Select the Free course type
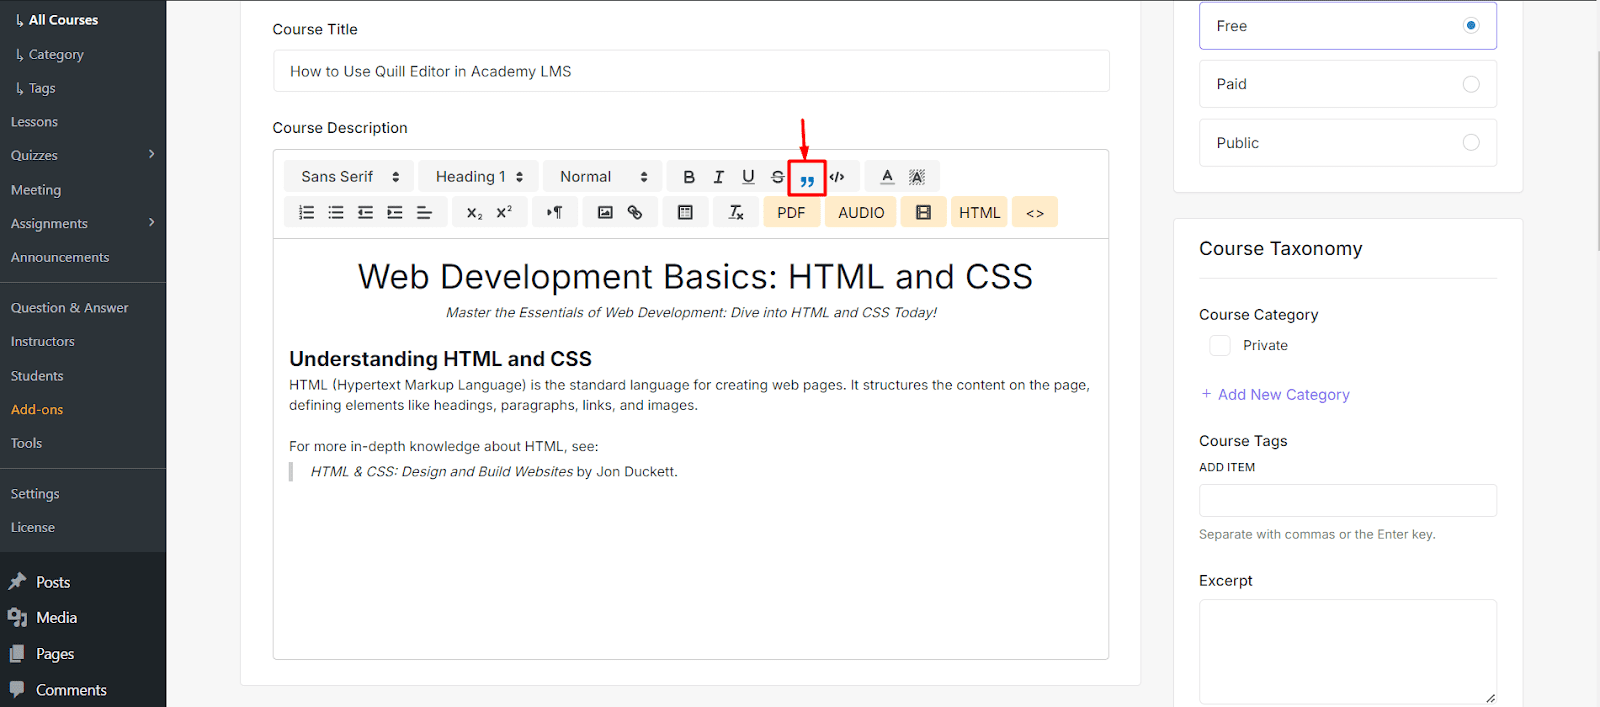This screenshot has width=1600, height=707. pyautogui.click(x=1348, y=26)
